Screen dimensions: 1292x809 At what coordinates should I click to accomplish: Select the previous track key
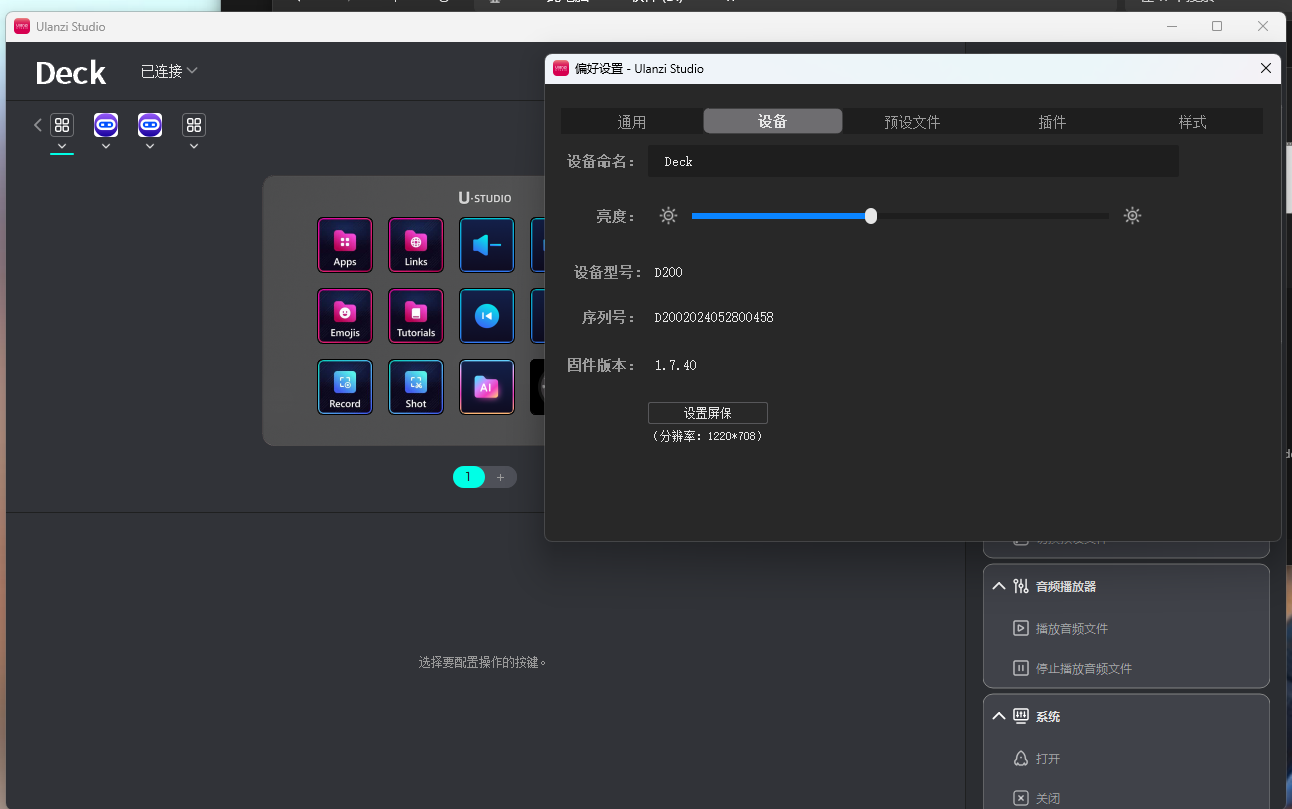tap(487, 316)
